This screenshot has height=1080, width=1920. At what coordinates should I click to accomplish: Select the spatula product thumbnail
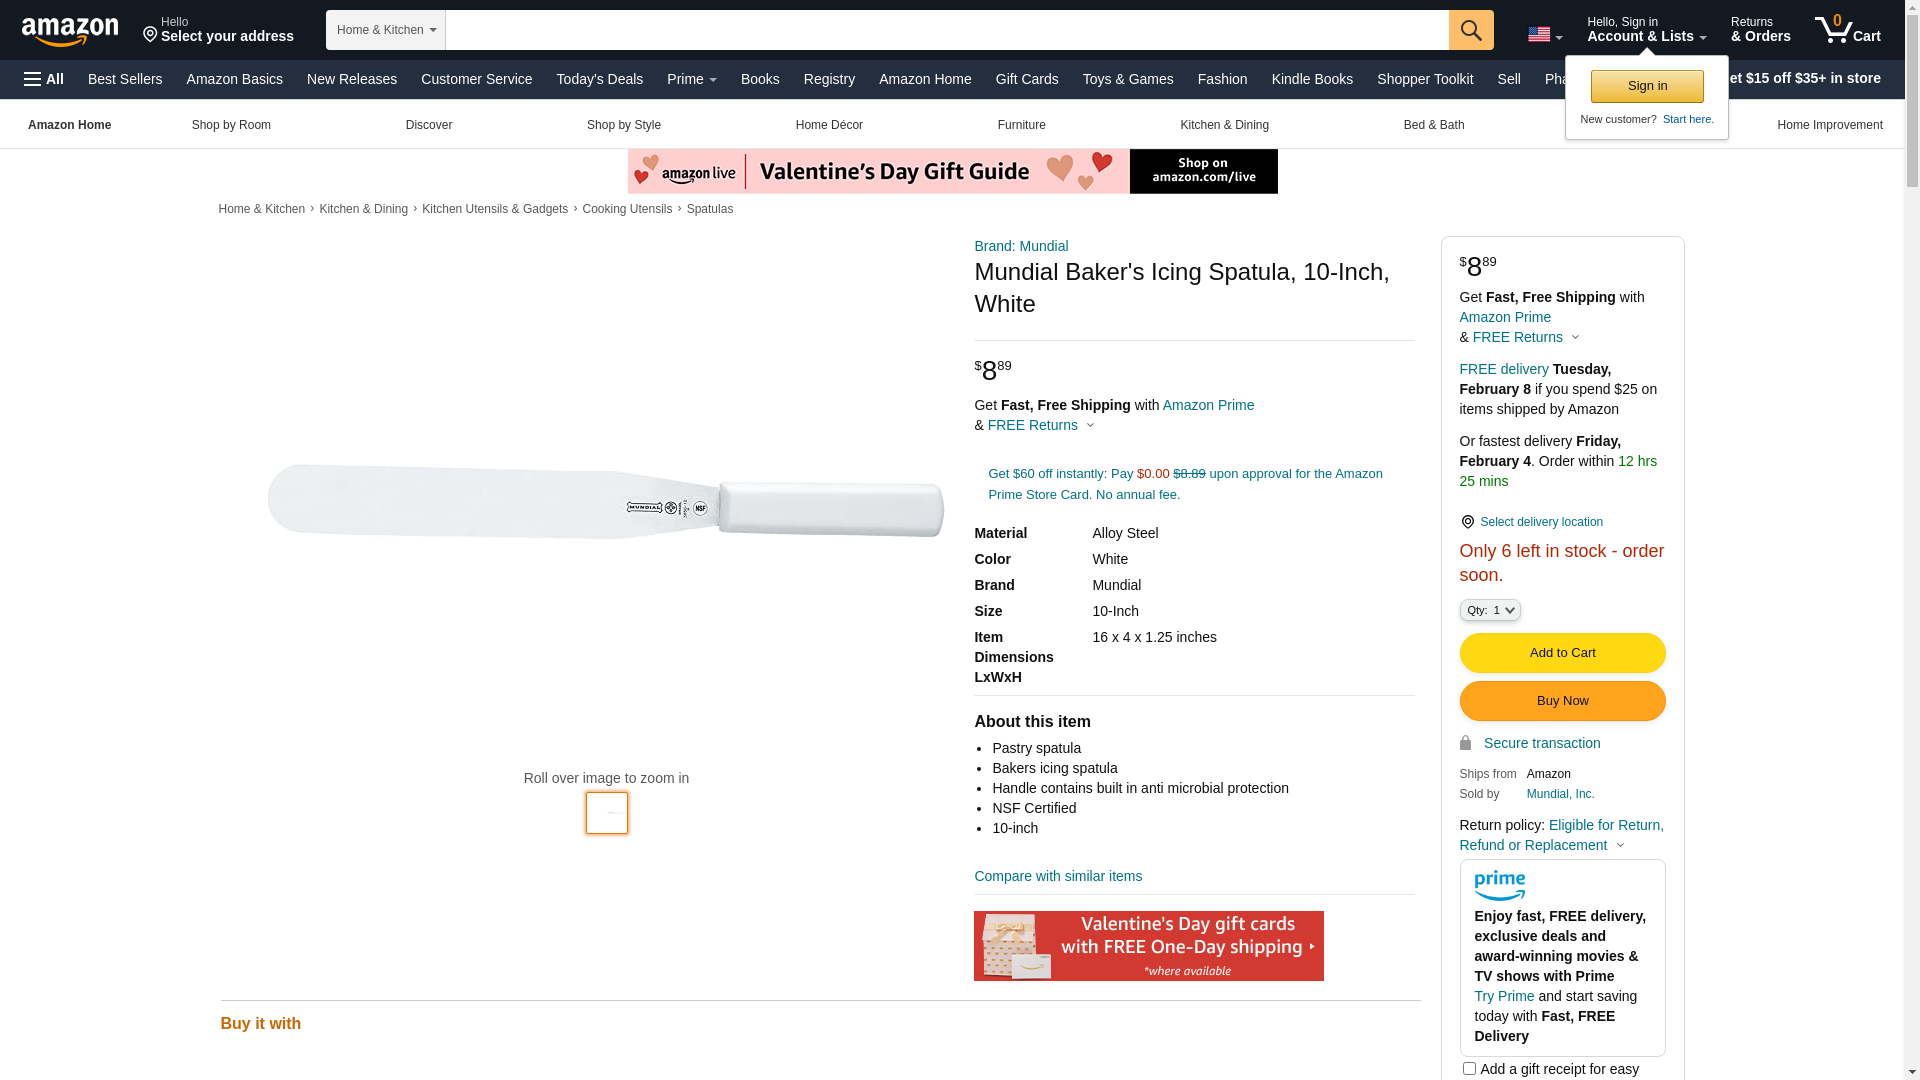[606, 813]
